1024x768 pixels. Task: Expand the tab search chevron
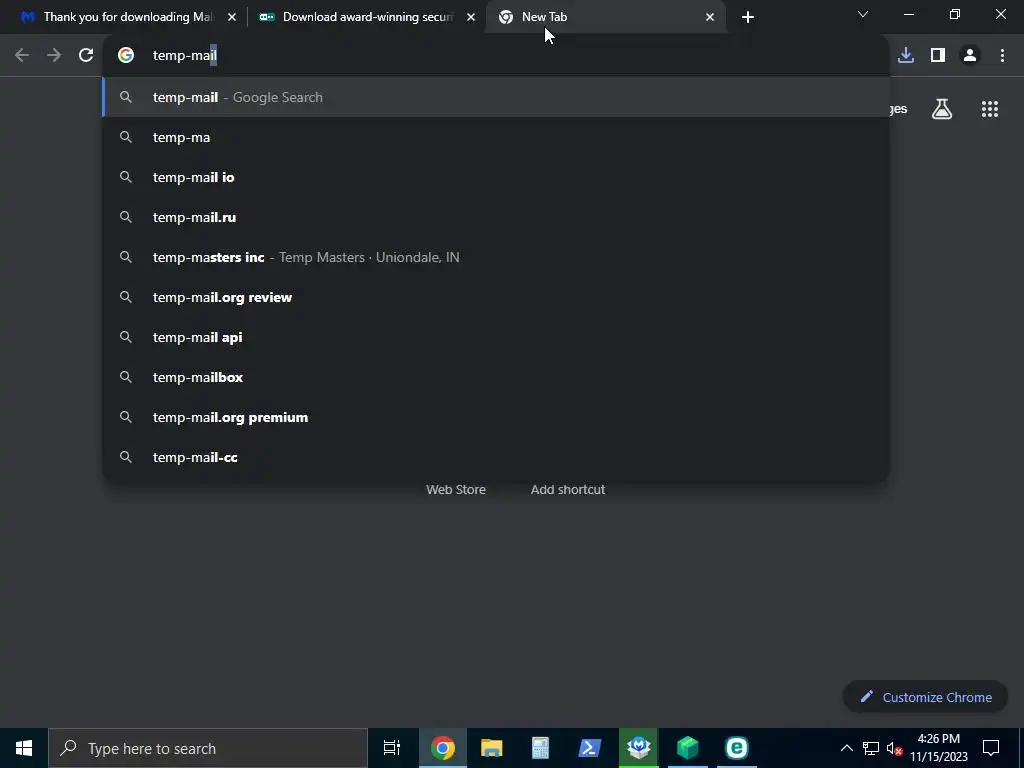863,14
